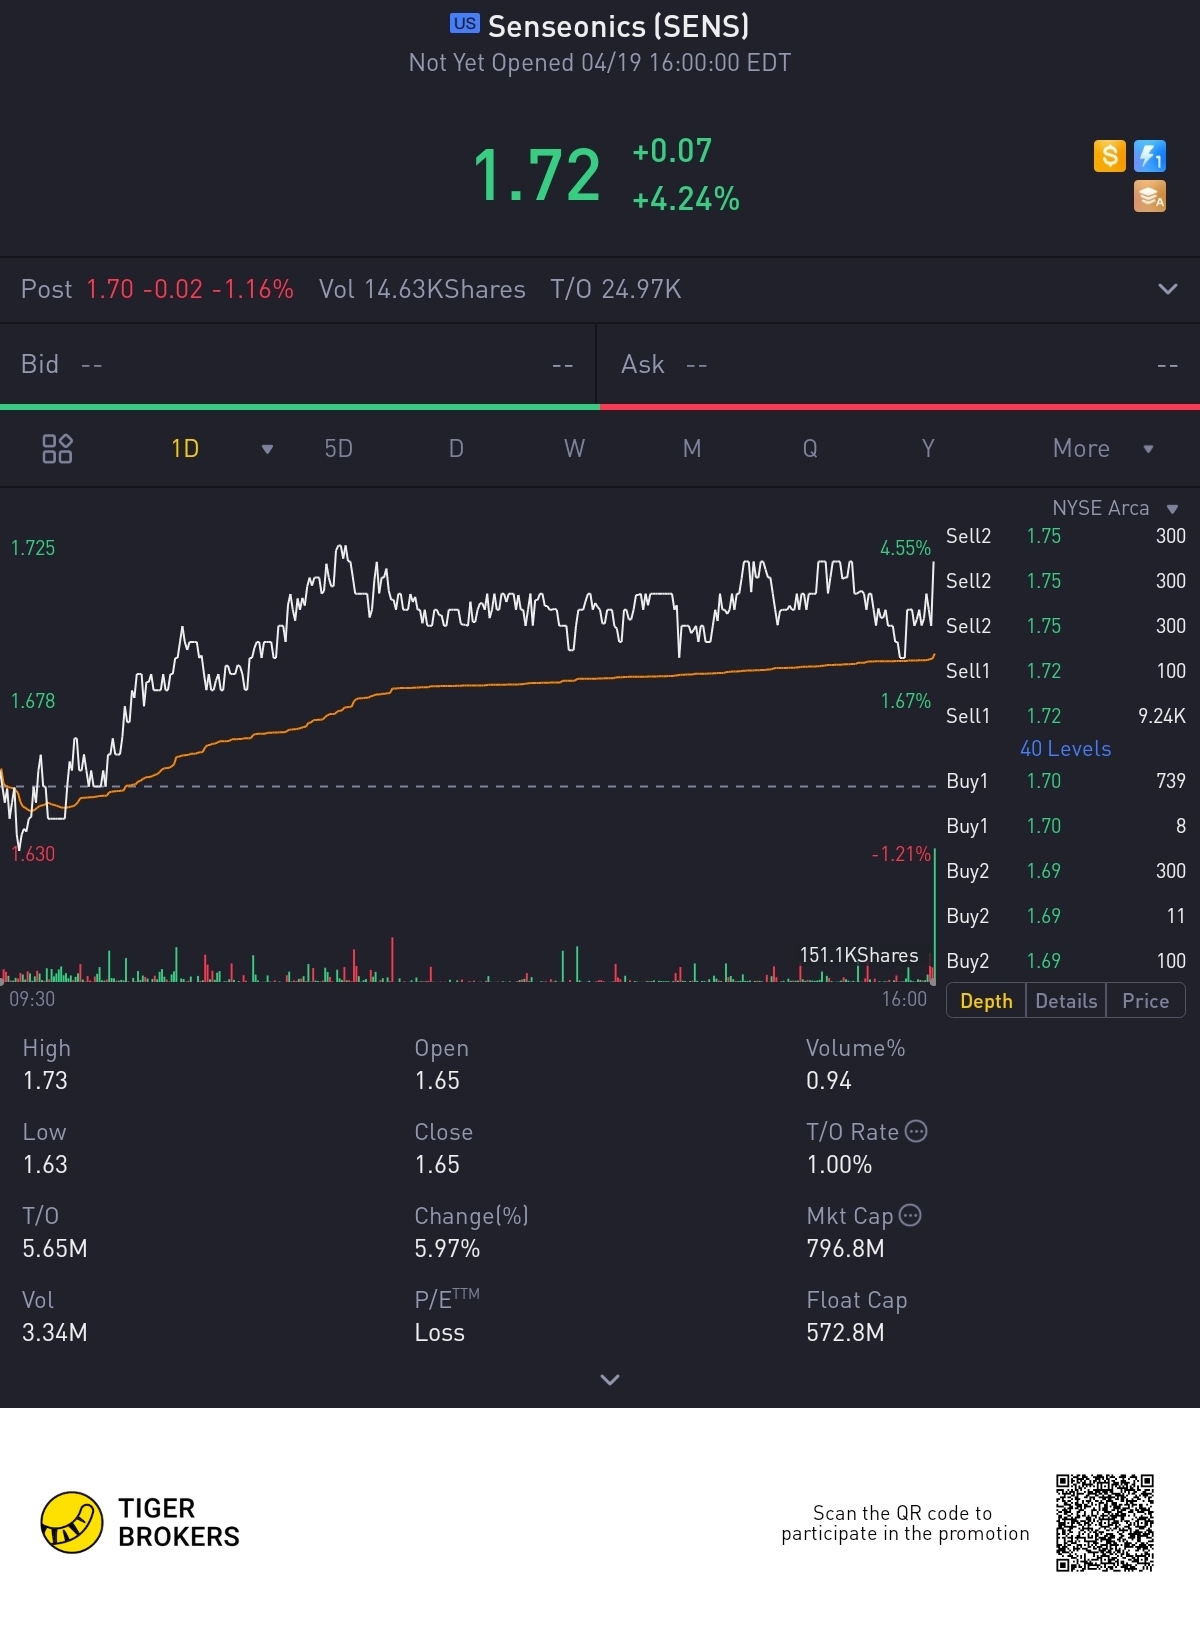Expand the post-market info row chevron
1200x1638 pixels.
pos(1167,289)
